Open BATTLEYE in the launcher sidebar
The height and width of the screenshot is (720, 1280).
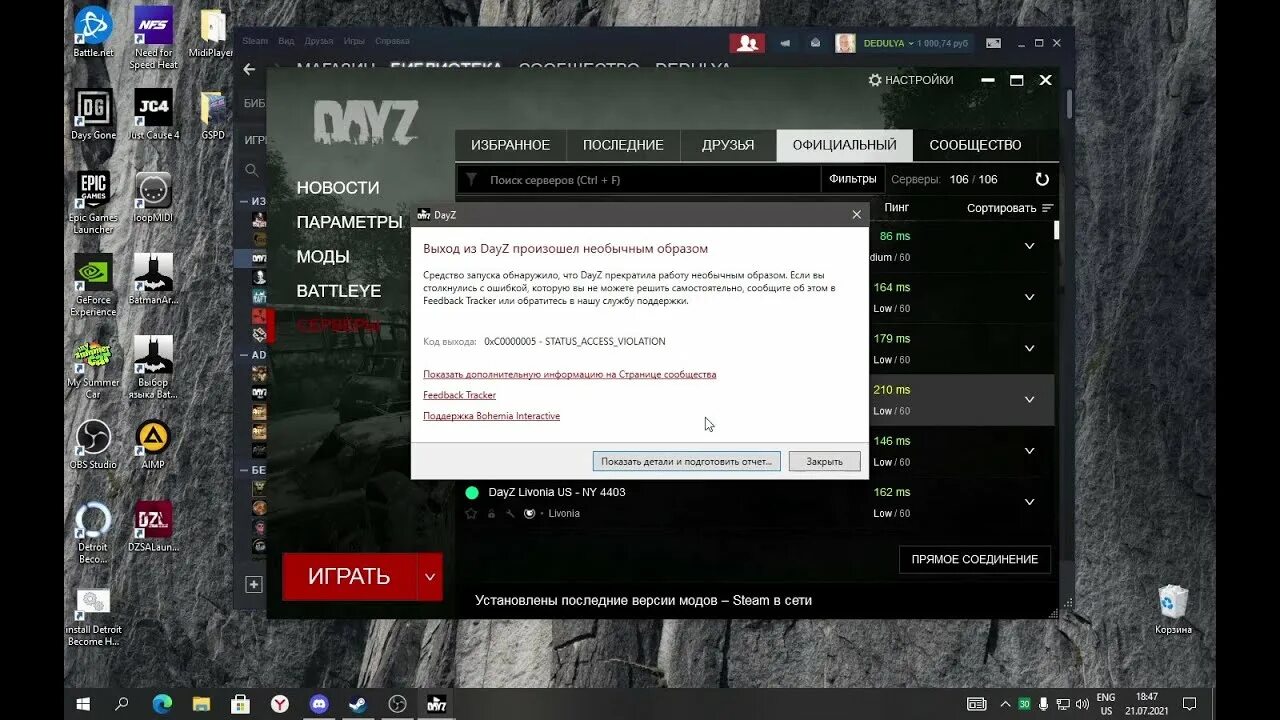coord(339,291)
